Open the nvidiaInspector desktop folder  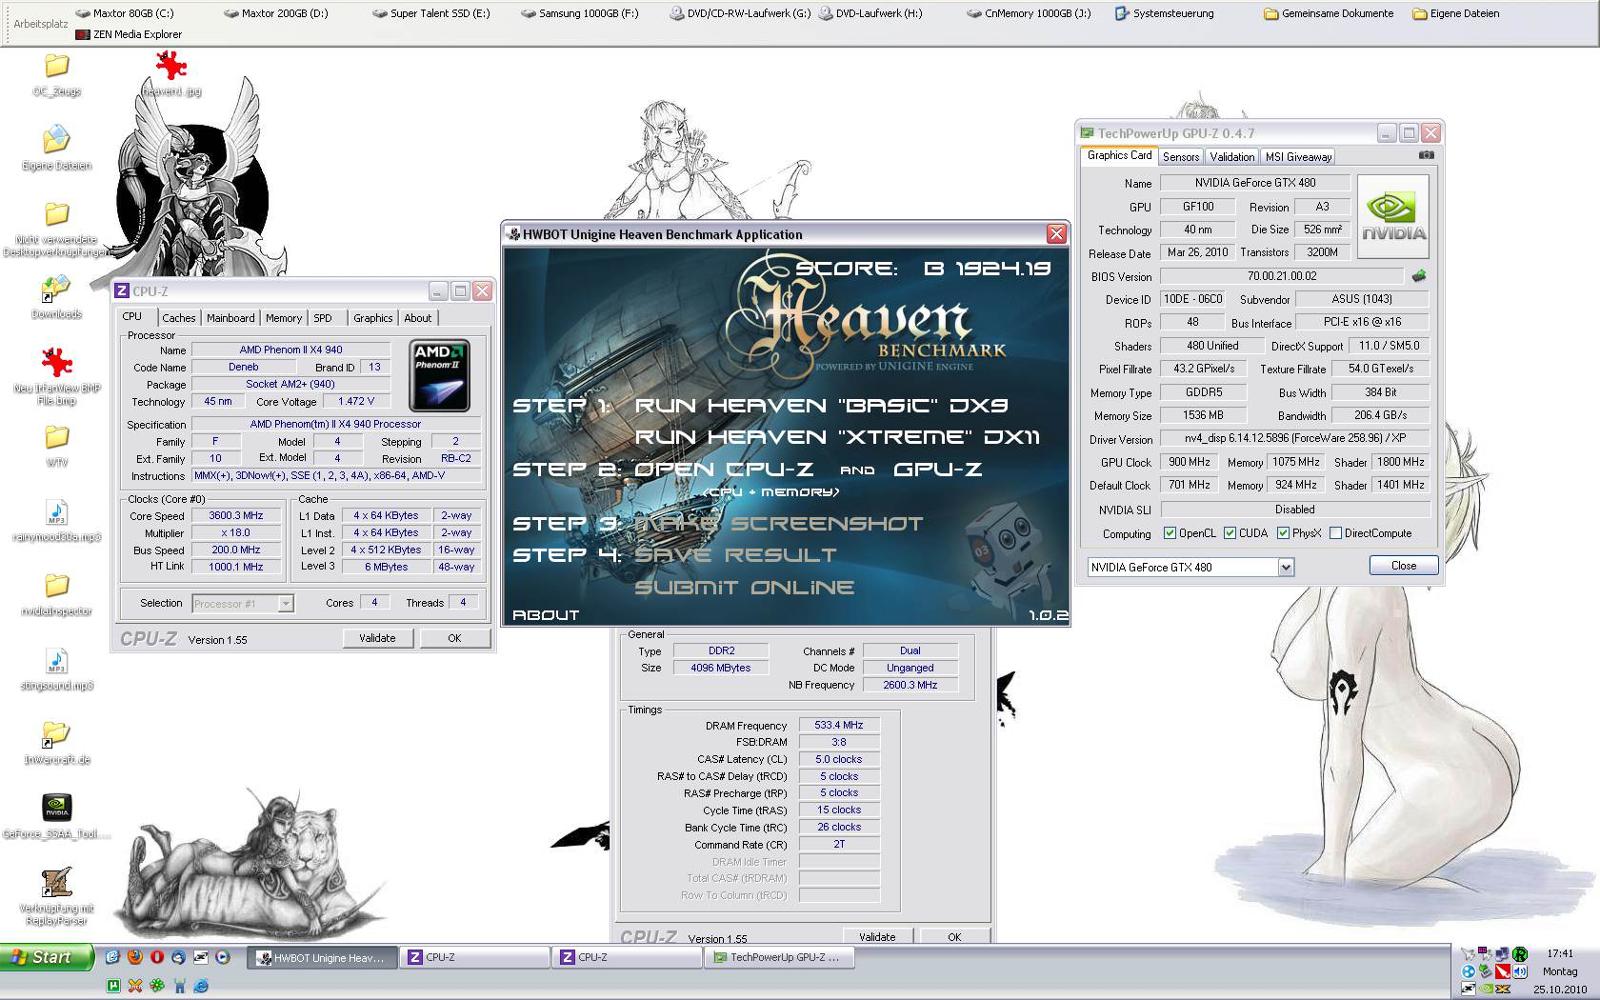point(56,595)
